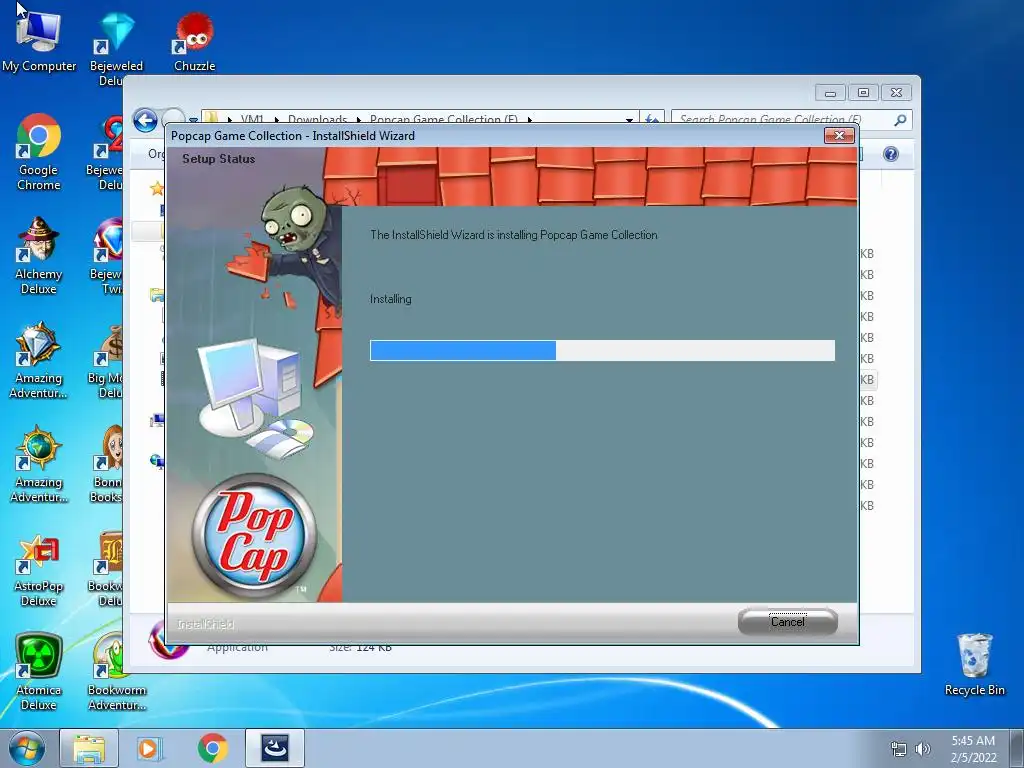Image resolution: width=1024 pixels, height=768 pixels.
Task: Open the Recycle Bin
Action: pos(974,665)
